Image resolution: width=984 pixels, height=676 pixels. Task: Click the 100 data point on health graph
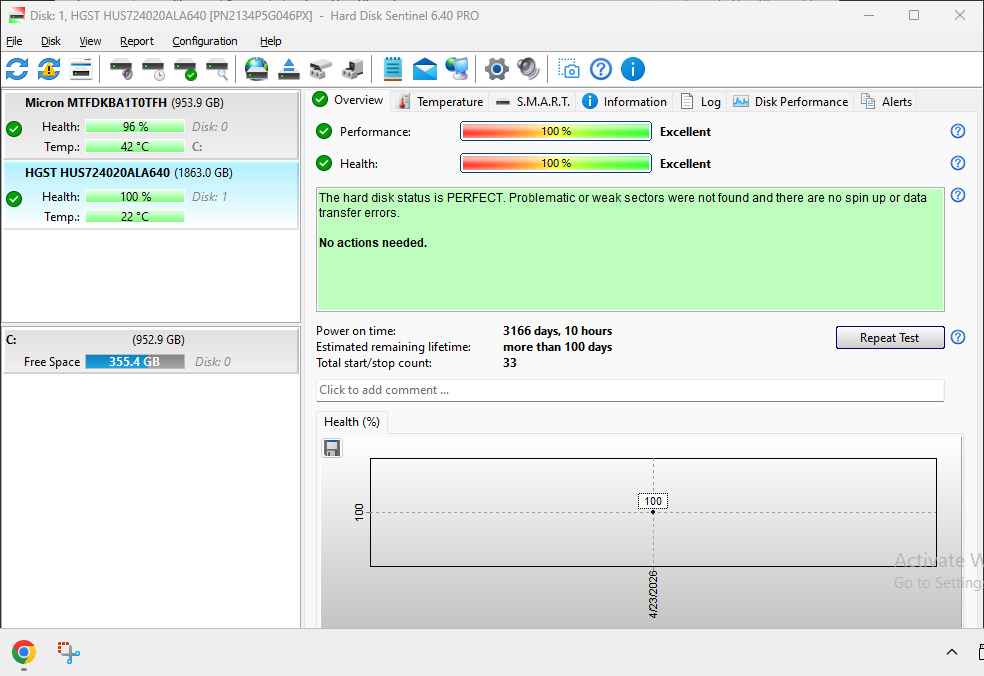[x=653, y=512]
